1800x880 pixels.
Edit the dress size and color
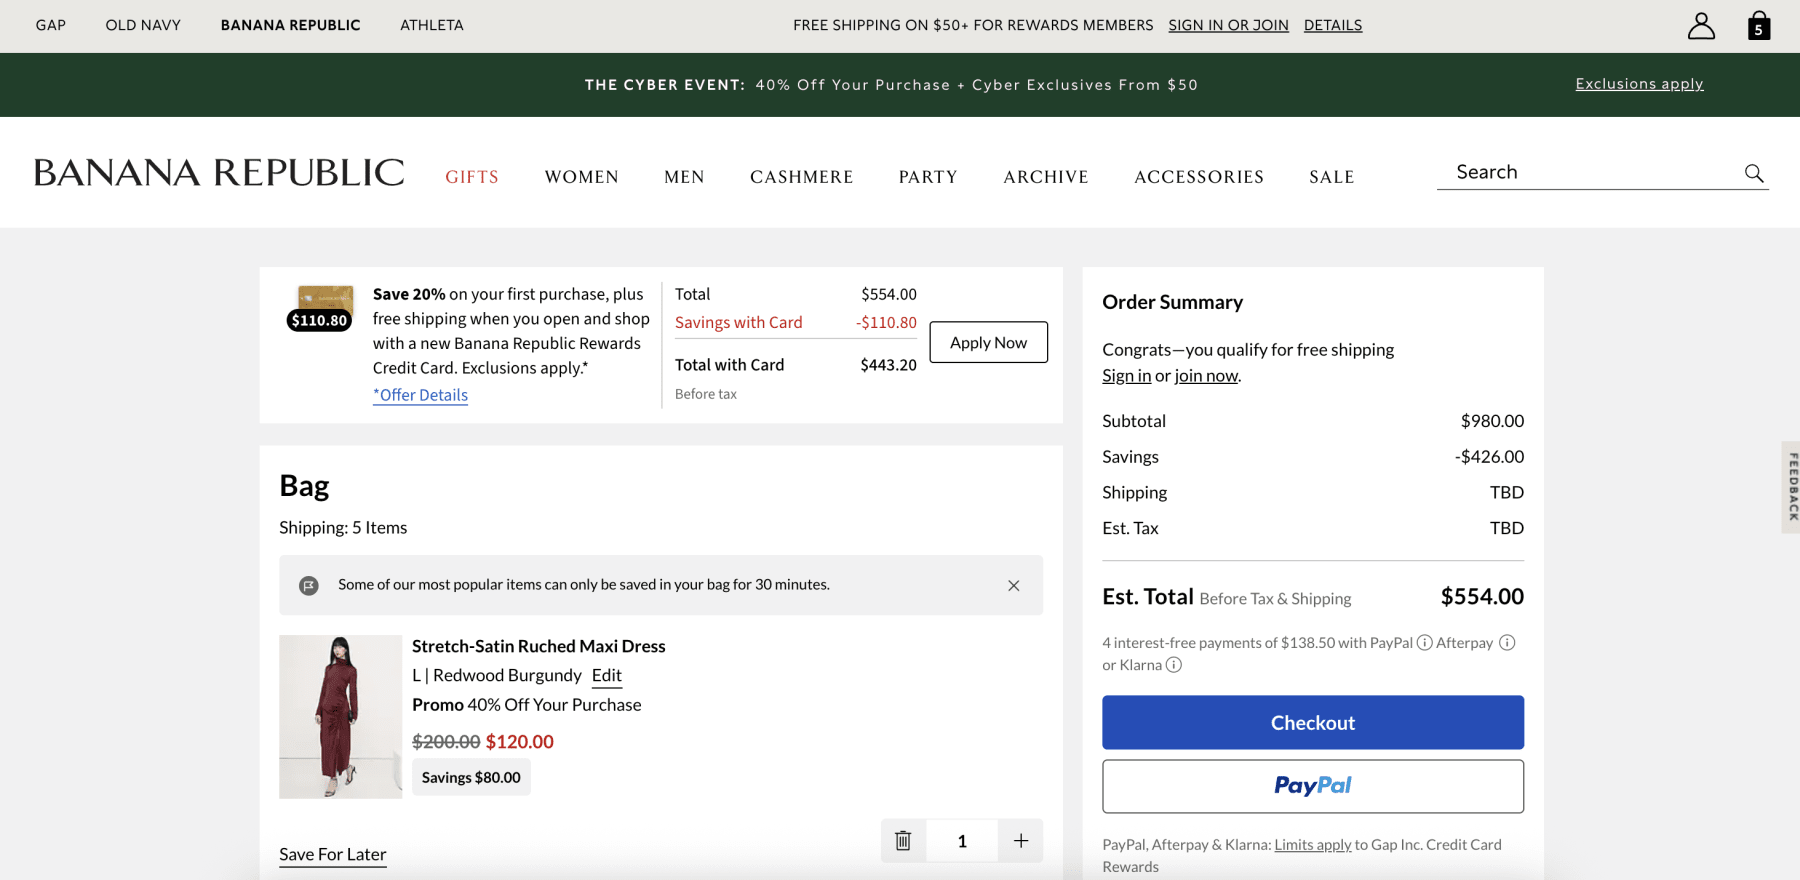(x=606, y=676)
